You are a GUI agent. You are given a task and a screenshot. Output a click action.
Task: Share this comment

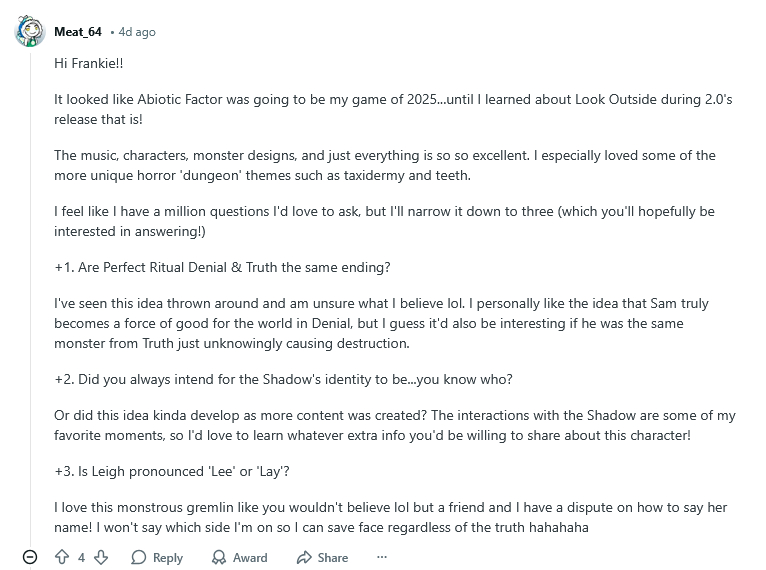coord(322,557)
